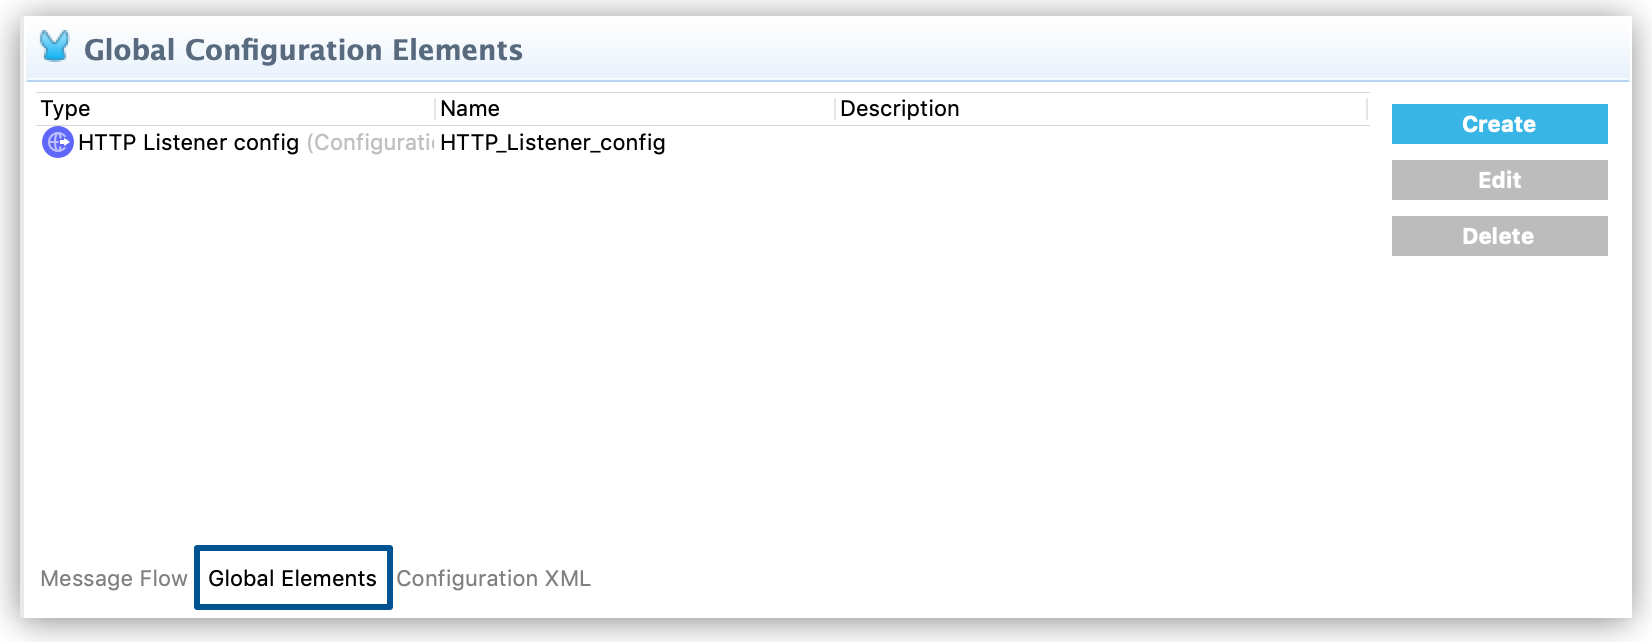This screenshot has width=1652, height=642.
Task: Select the HTTP_Listener_config row
Action: [x=700, y=143]
